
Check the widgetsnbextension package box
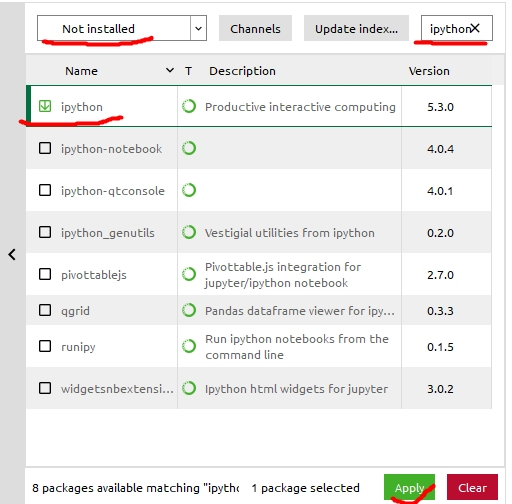click(45, 388)
